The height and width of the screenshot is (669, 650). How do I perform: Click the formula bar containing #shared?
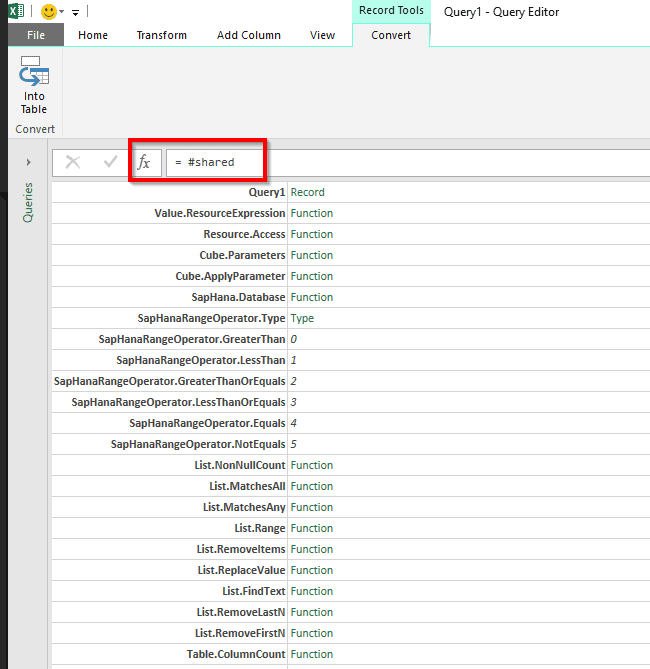pos(400,162)
